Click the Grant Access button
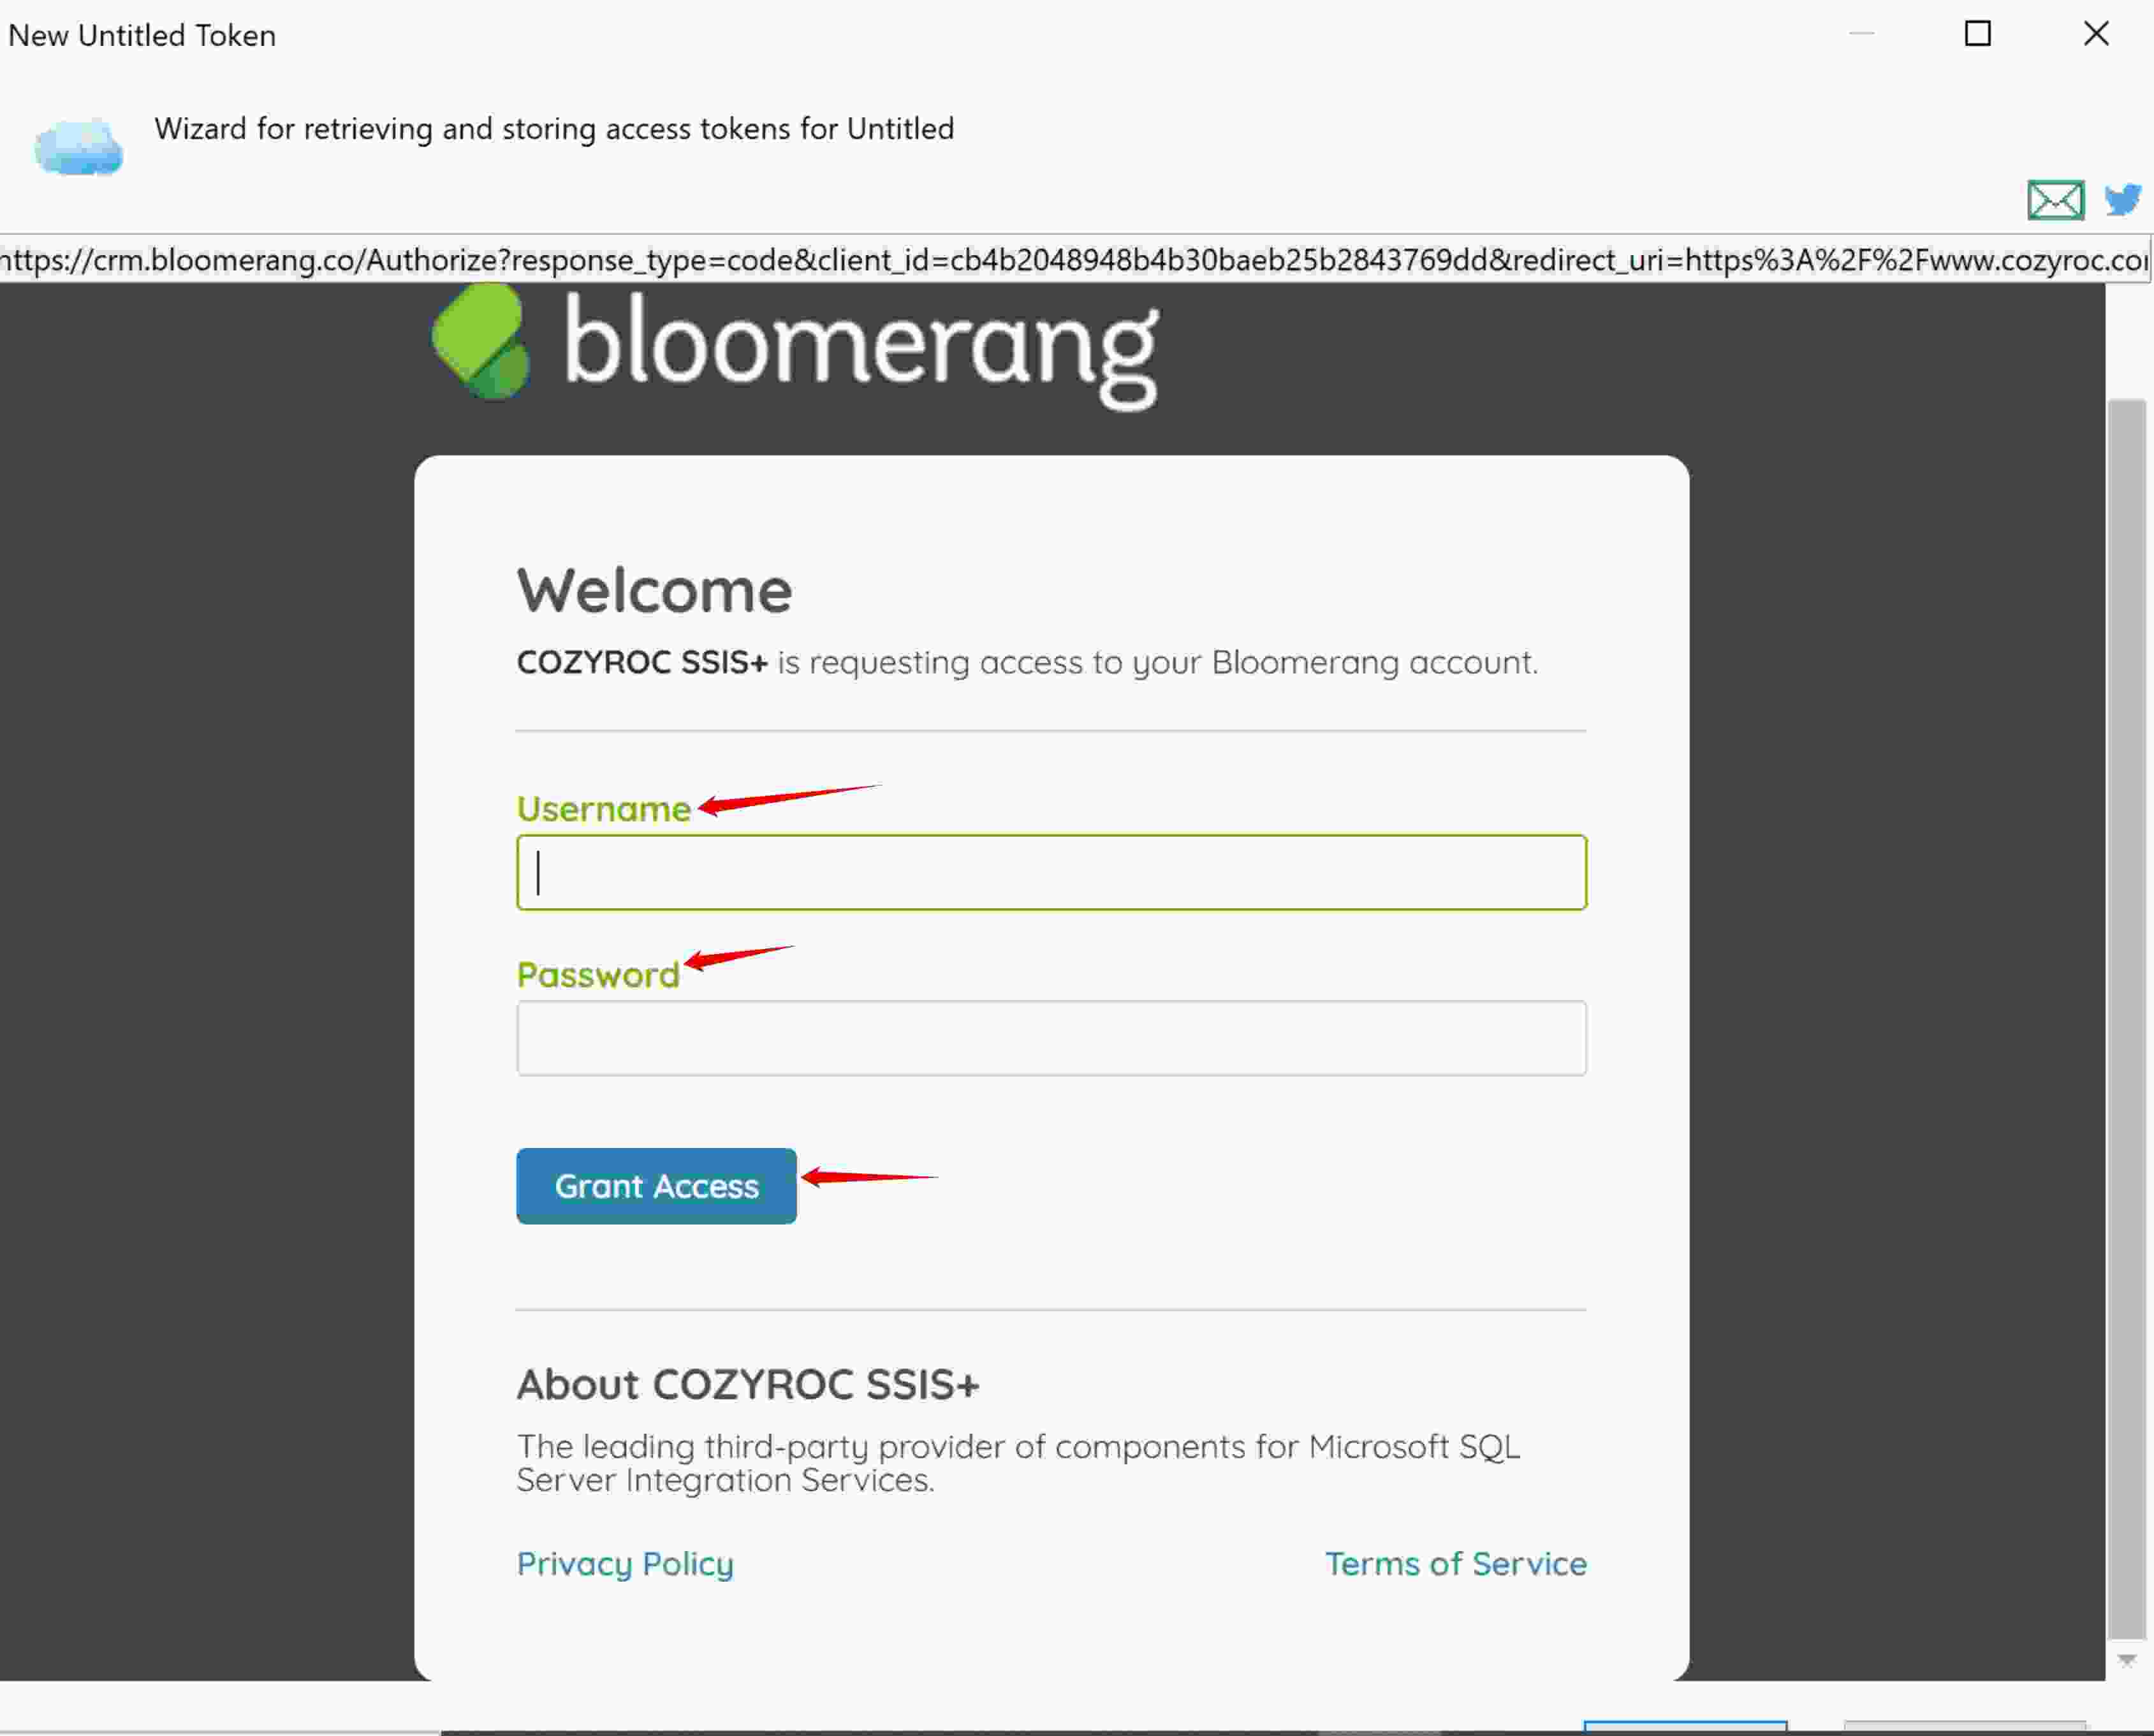Viewport: 2154px width, 1736px height. [x=656, y=1186]
